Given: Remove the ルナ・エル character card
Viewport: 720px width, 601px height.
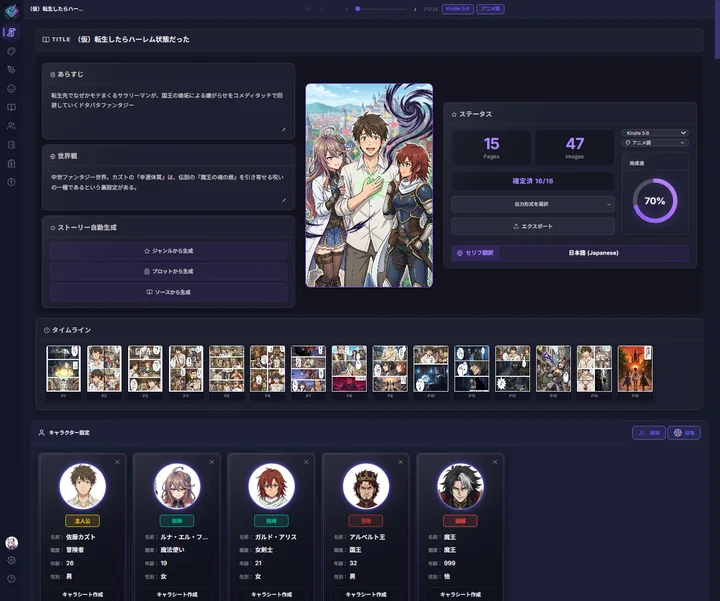Looking at the screenshot, I should (x=212, y=462).
